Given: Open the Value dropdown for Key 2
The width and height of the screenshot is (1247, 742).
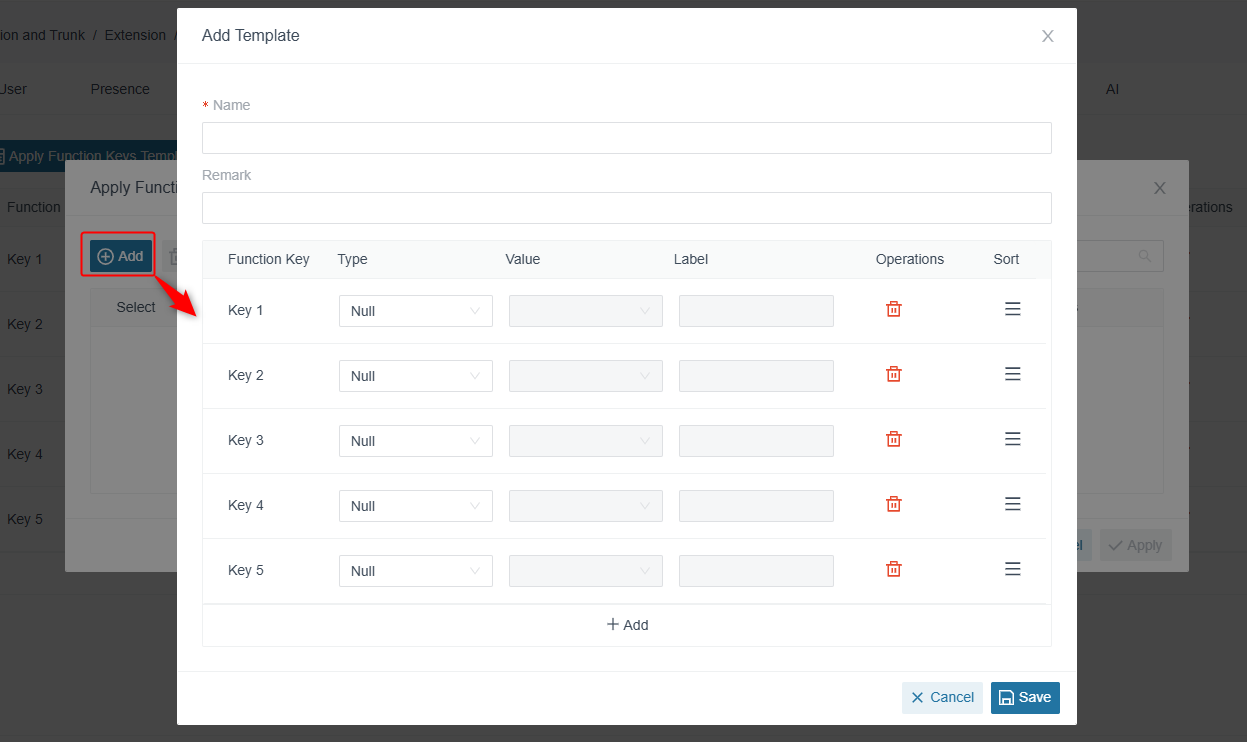Looking at the screenshot, I should [x=586, y=376].
